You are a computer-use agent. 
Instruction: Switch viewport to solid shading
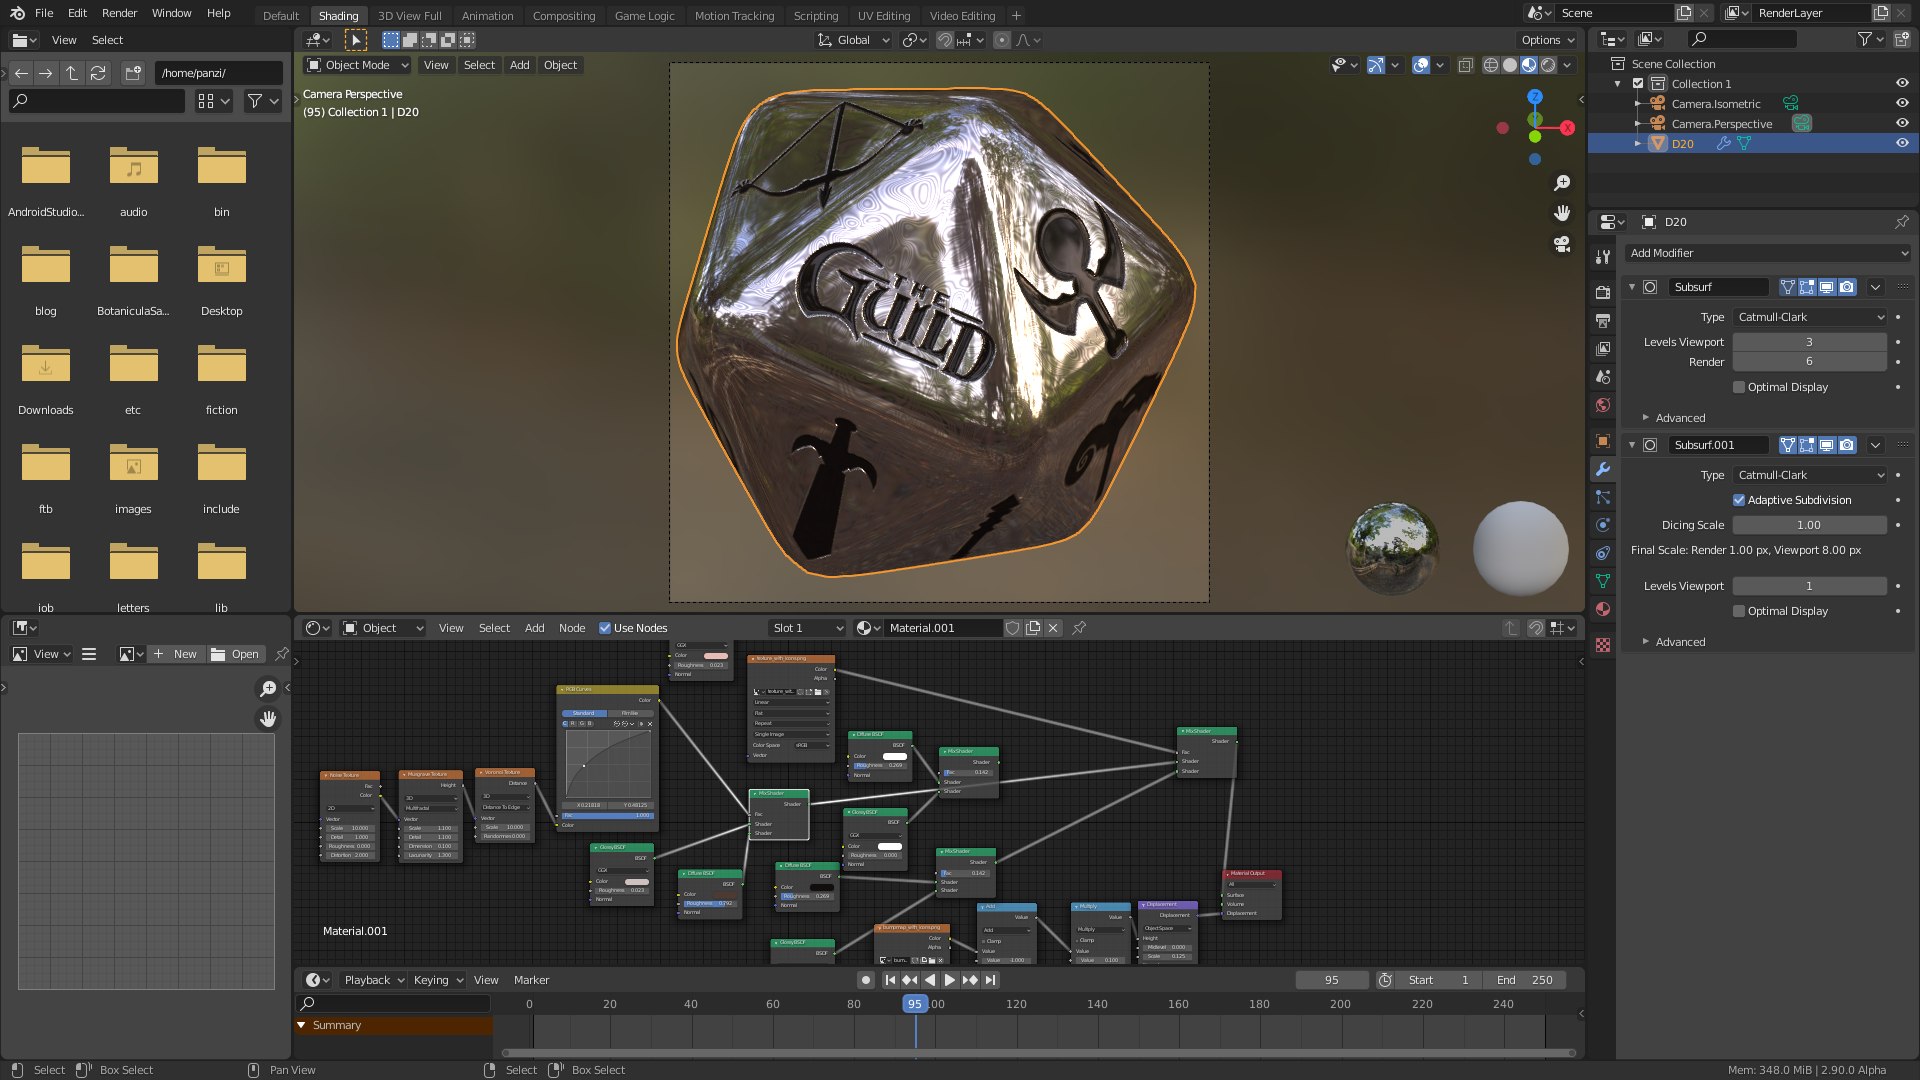(1510, 65)
